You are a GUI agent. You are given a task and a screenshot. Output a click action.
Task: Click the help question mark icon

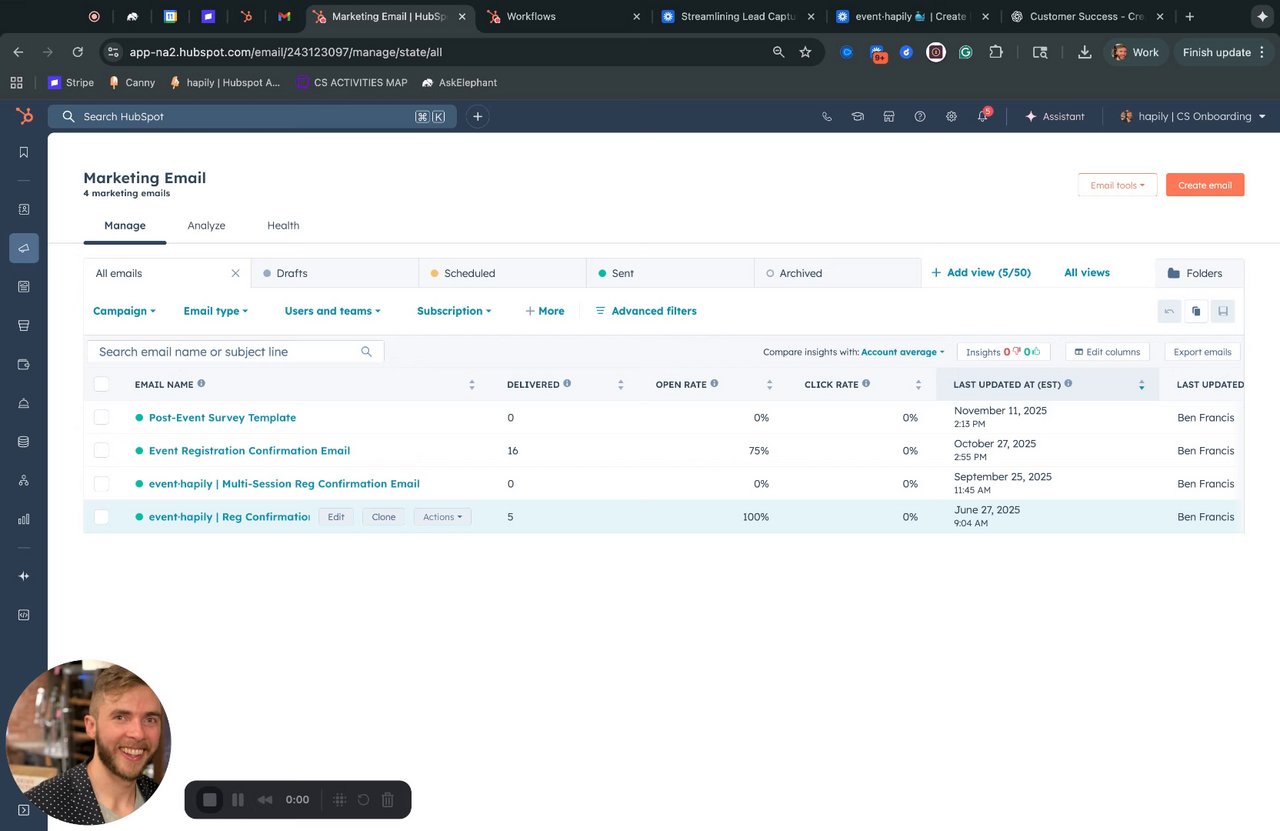point(920,117)
